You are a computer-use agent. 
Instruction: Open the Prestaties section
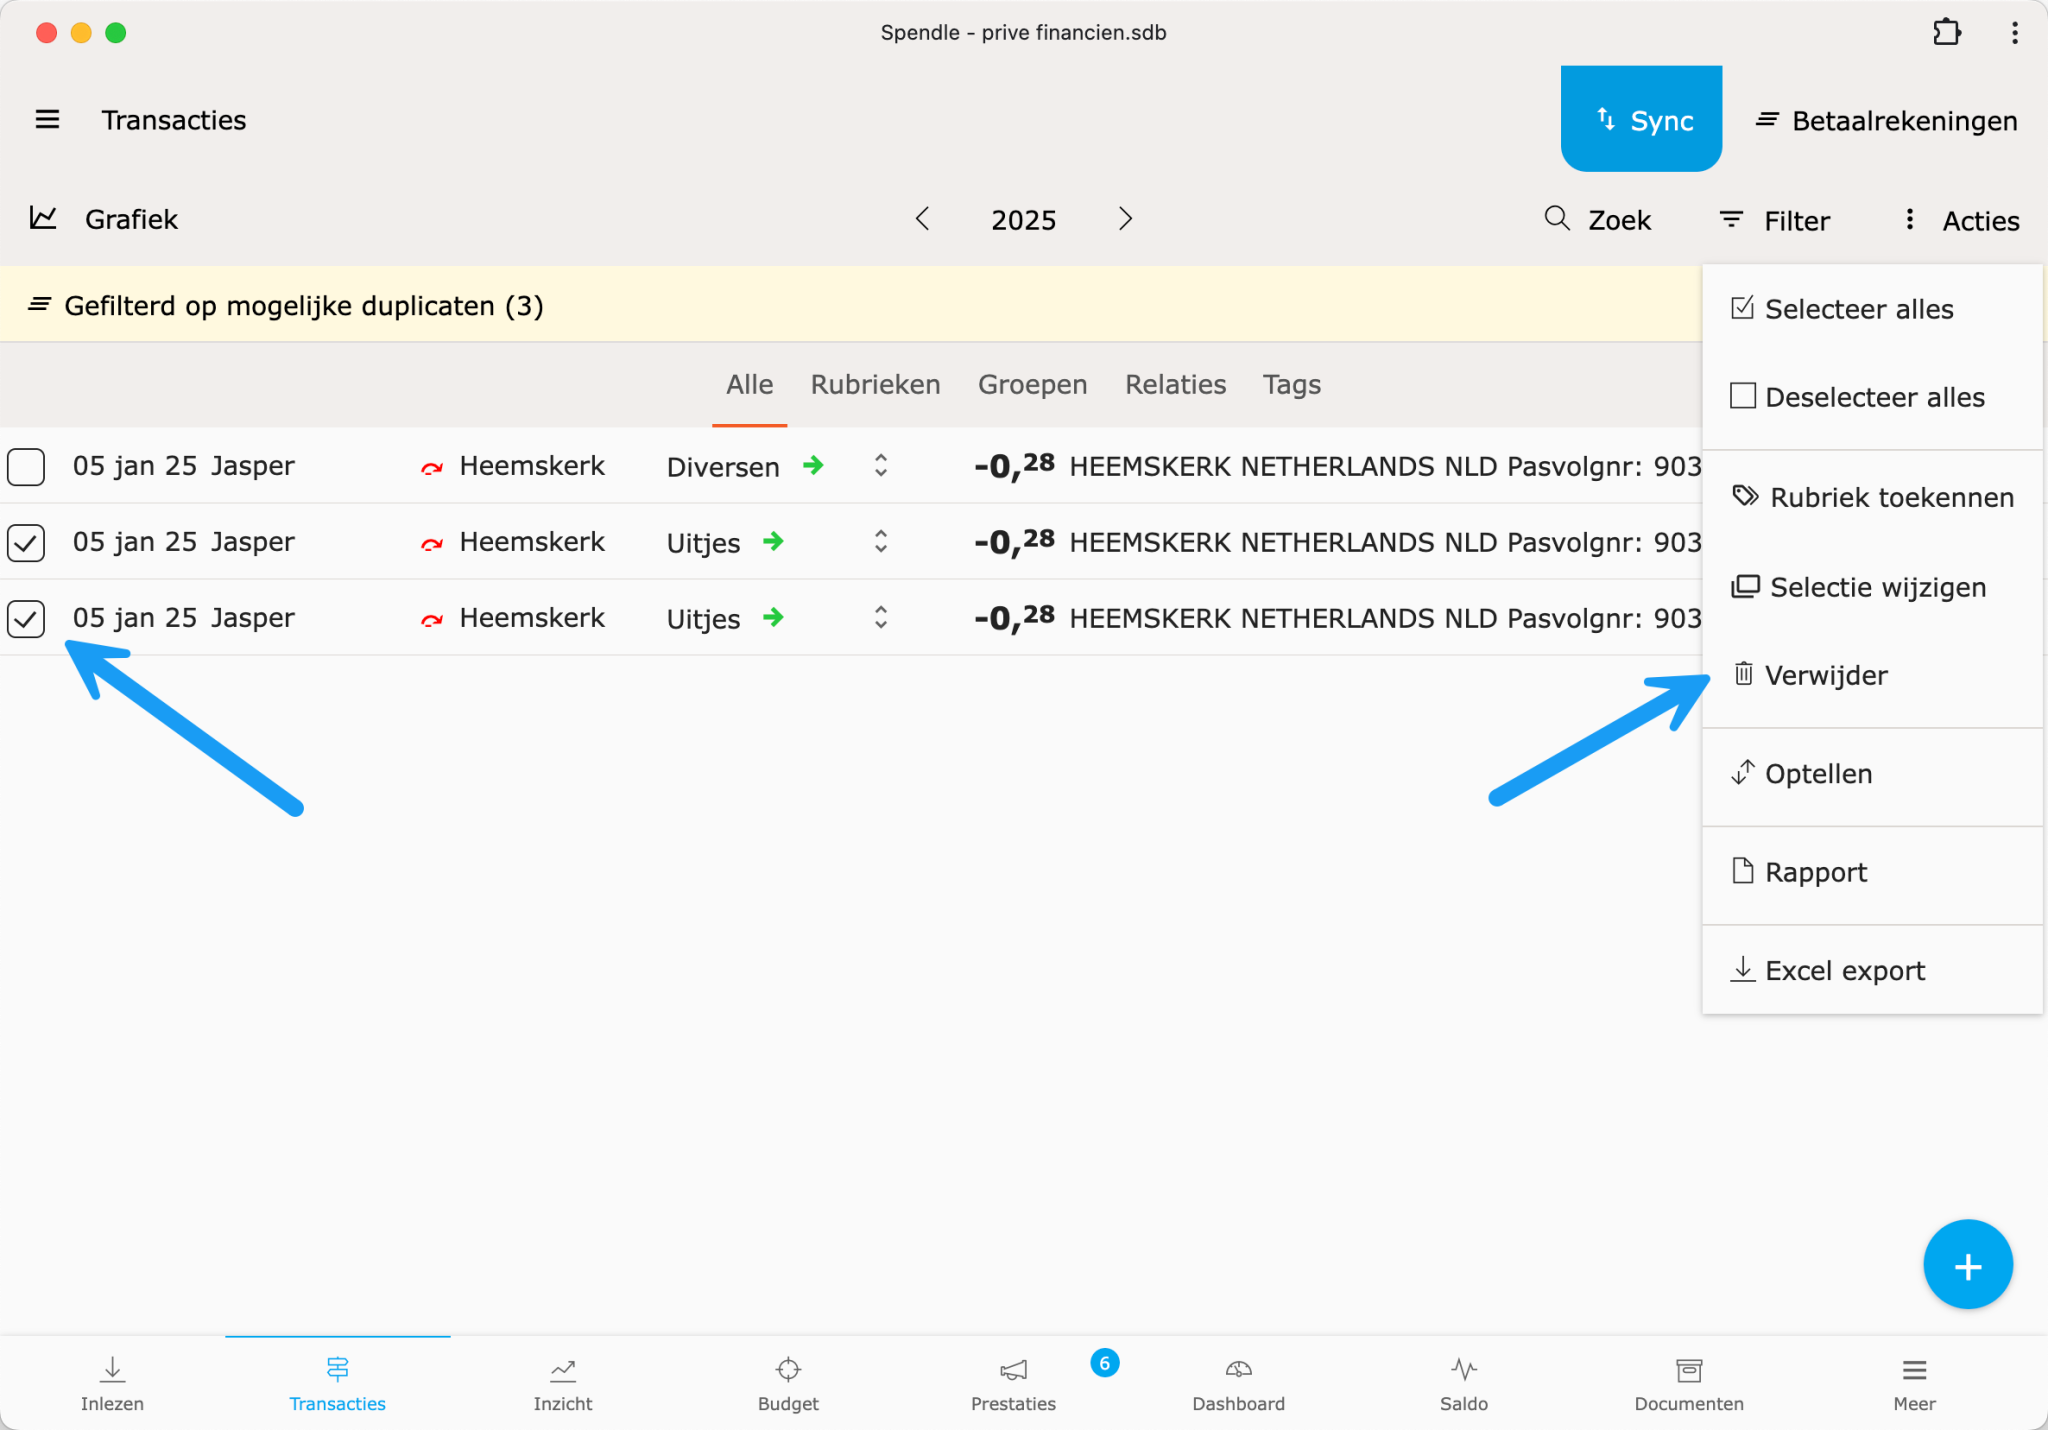[x=1013, y=1384]
